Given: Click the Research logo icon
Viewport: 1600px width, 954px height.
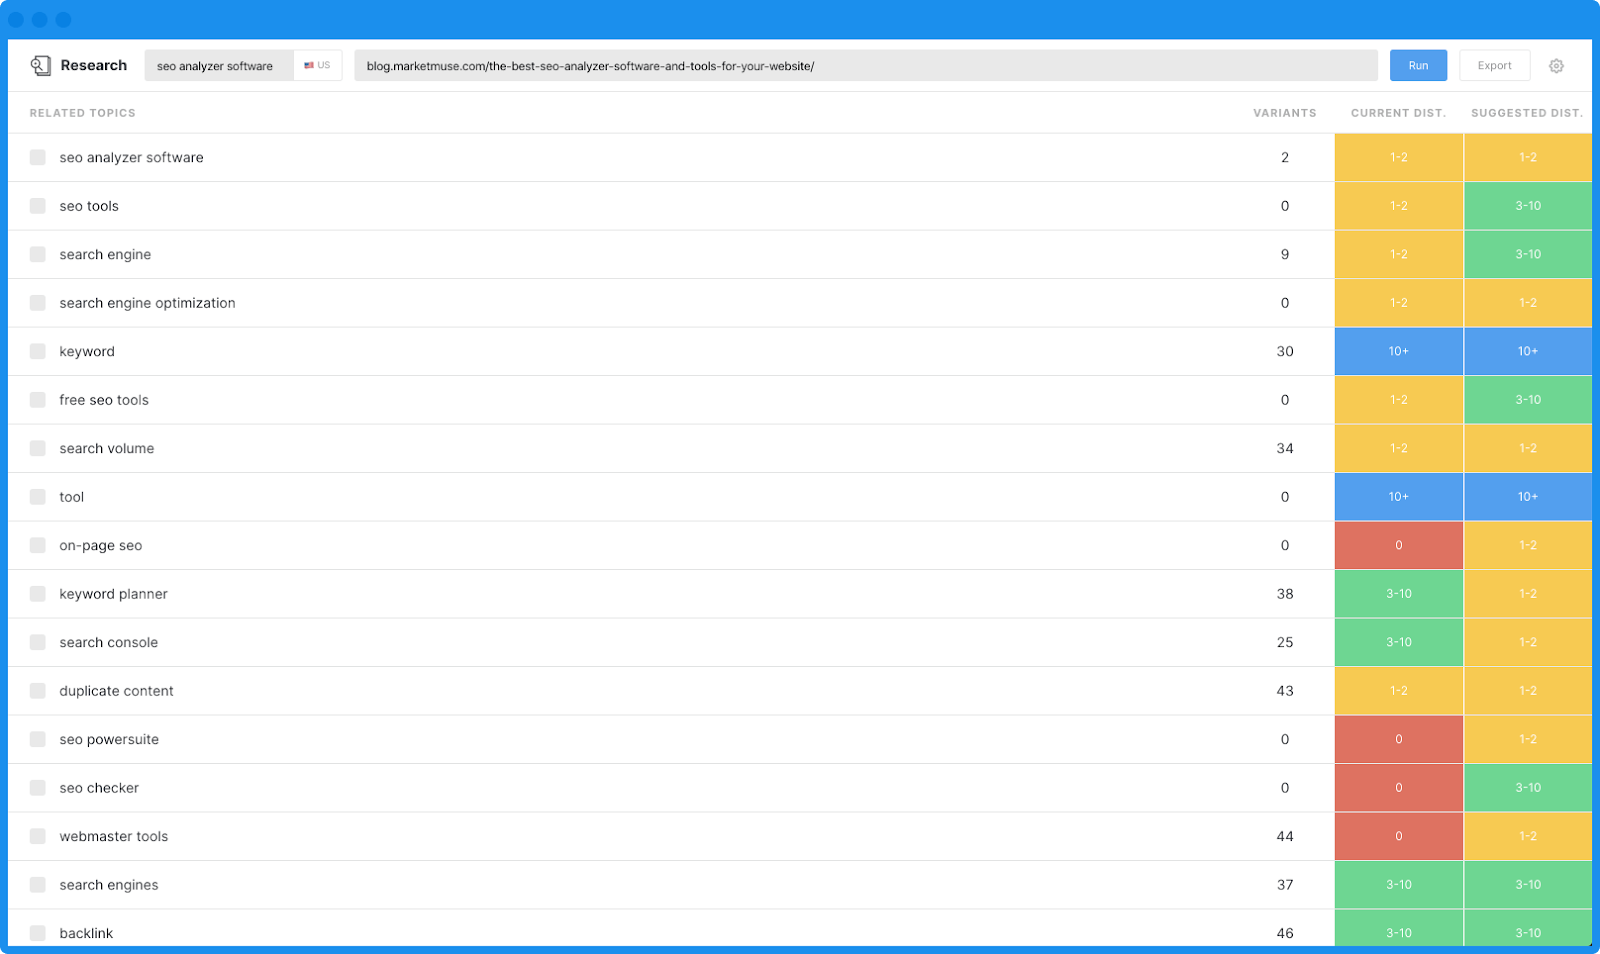Looking at the screenshot, I should [x=40, y=66].
